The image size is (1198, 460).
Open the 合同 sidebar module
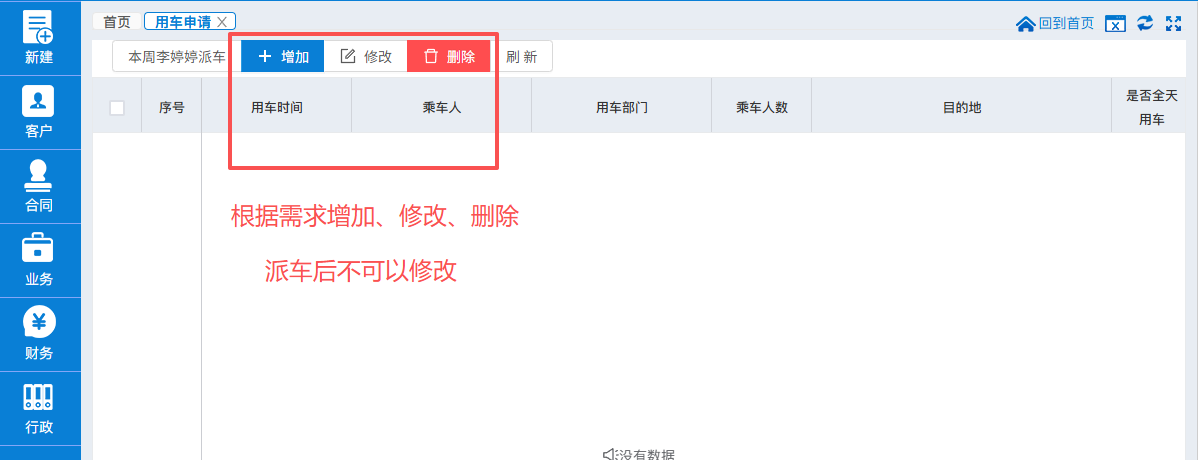(40, 186)
